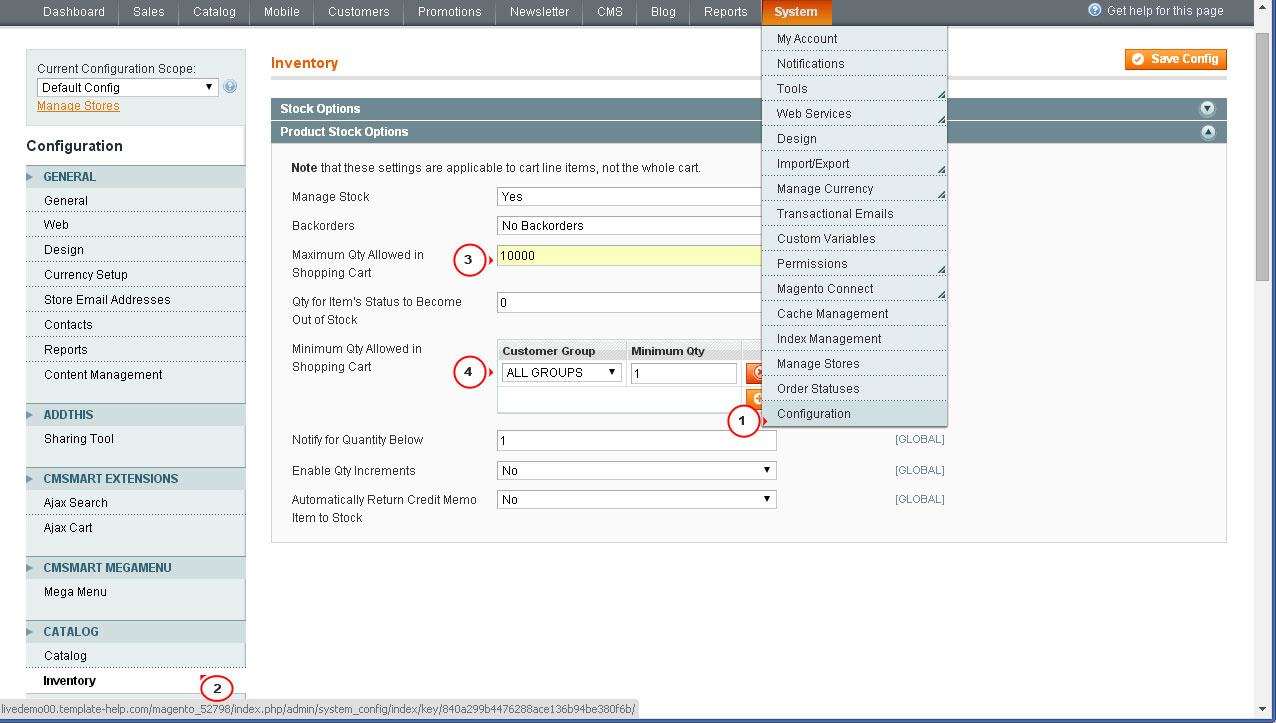Open the Sales menu

pyautogui.click(x=149, y=12)
